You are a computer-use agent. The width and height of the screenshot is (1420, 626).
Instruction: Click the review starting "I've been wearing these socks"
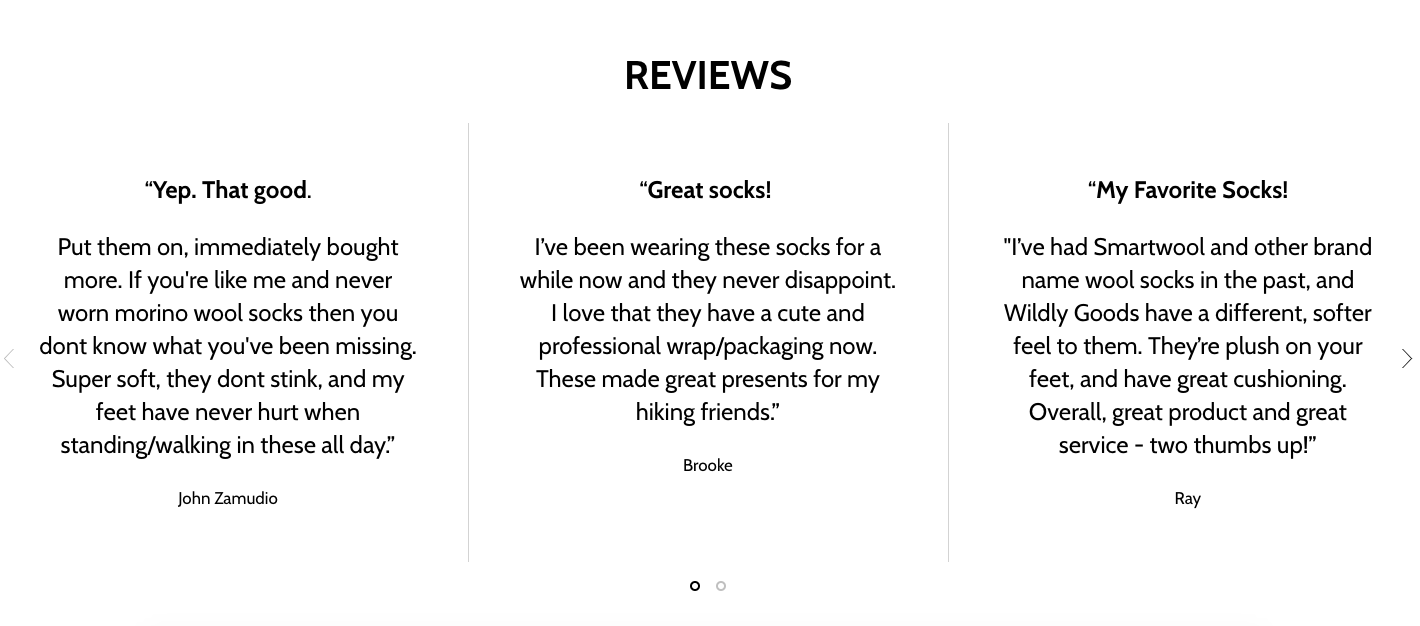pyautogui.click(x=708, y=329)
